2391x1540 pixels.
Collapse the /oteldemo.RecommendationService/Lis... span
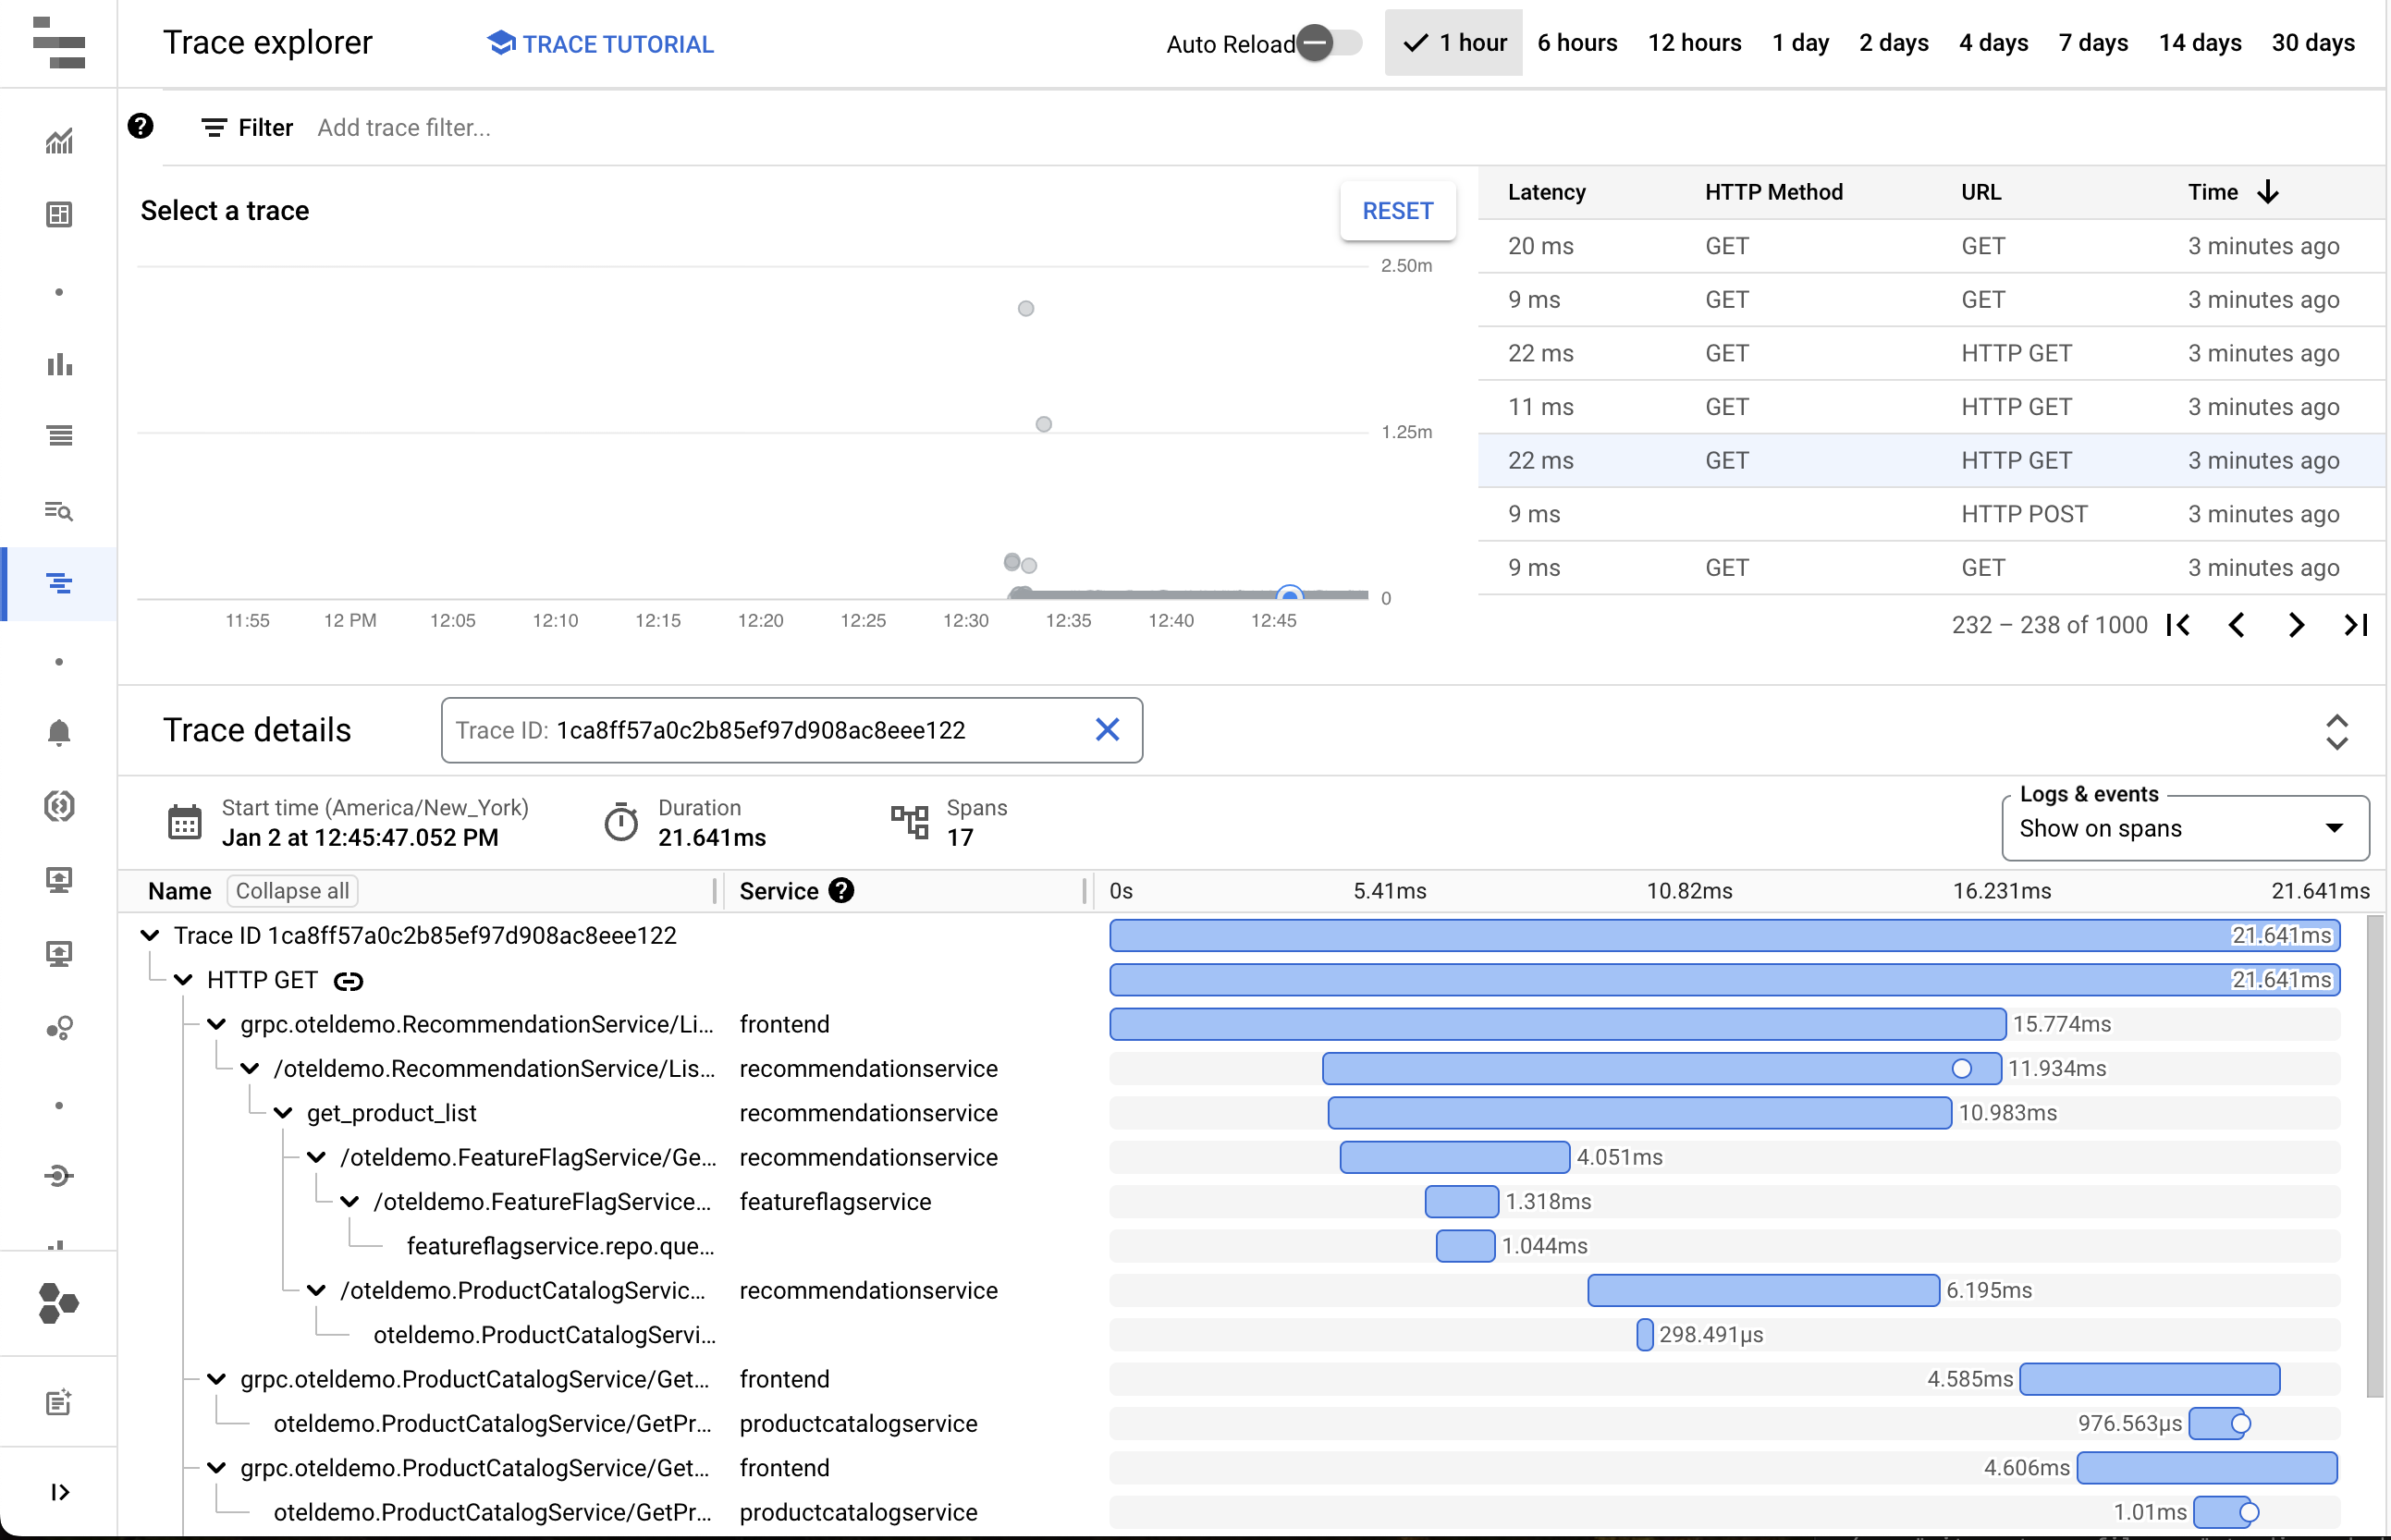click(x=250, y=1068)
